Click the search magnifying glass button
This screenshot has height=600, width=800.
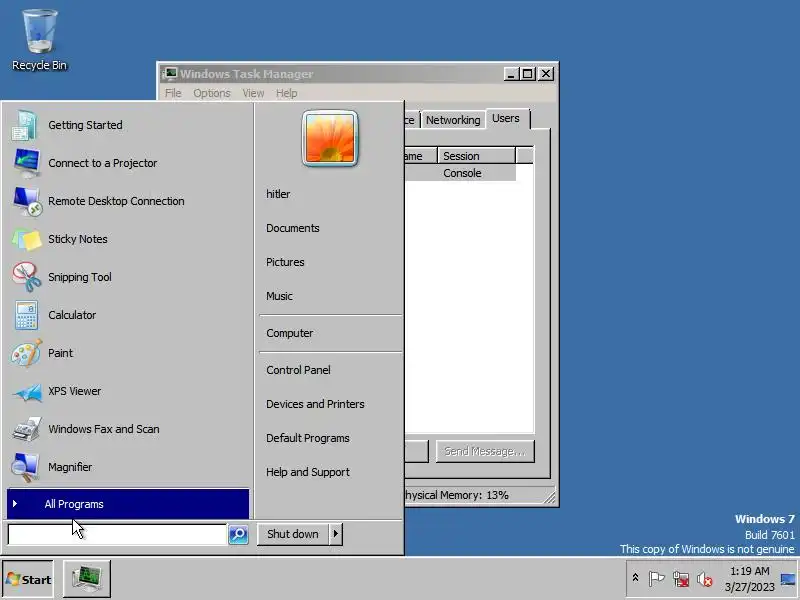pyautogui.click(x=238, y=534)
